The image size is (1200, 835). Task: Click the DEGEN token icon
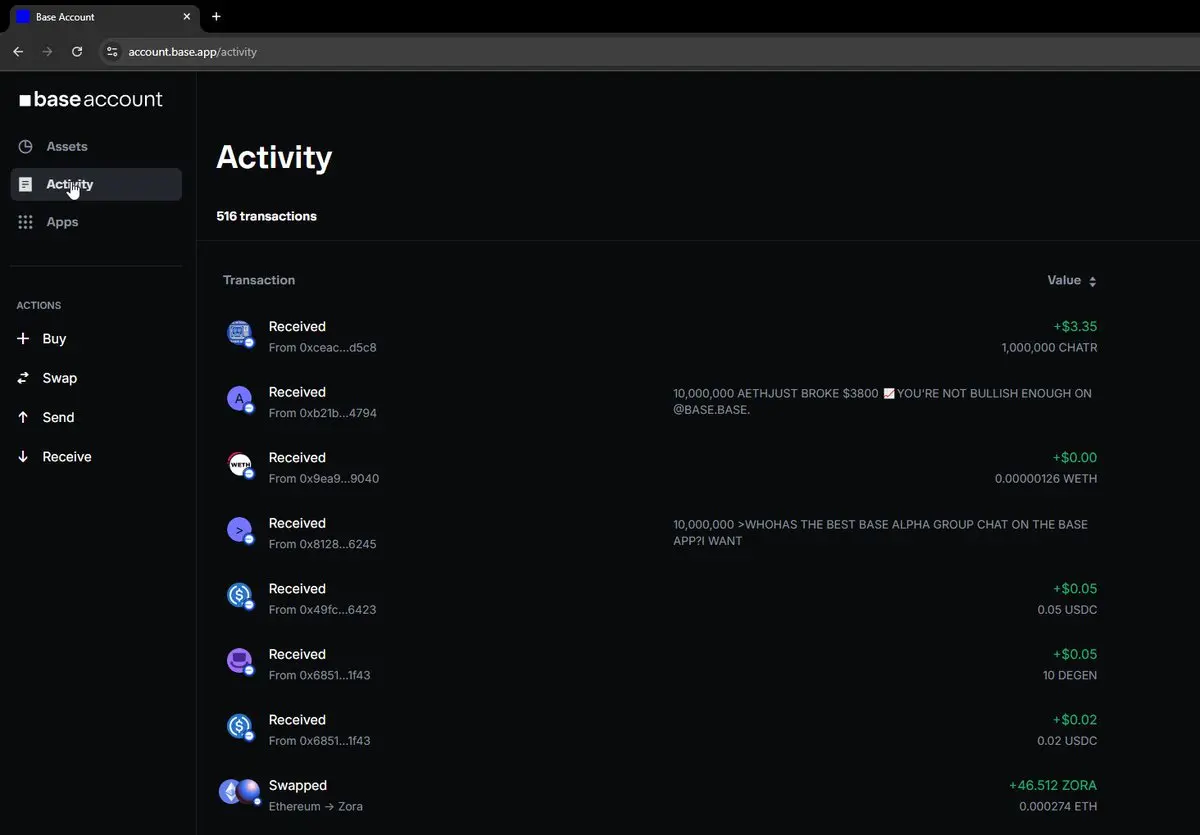239,661
